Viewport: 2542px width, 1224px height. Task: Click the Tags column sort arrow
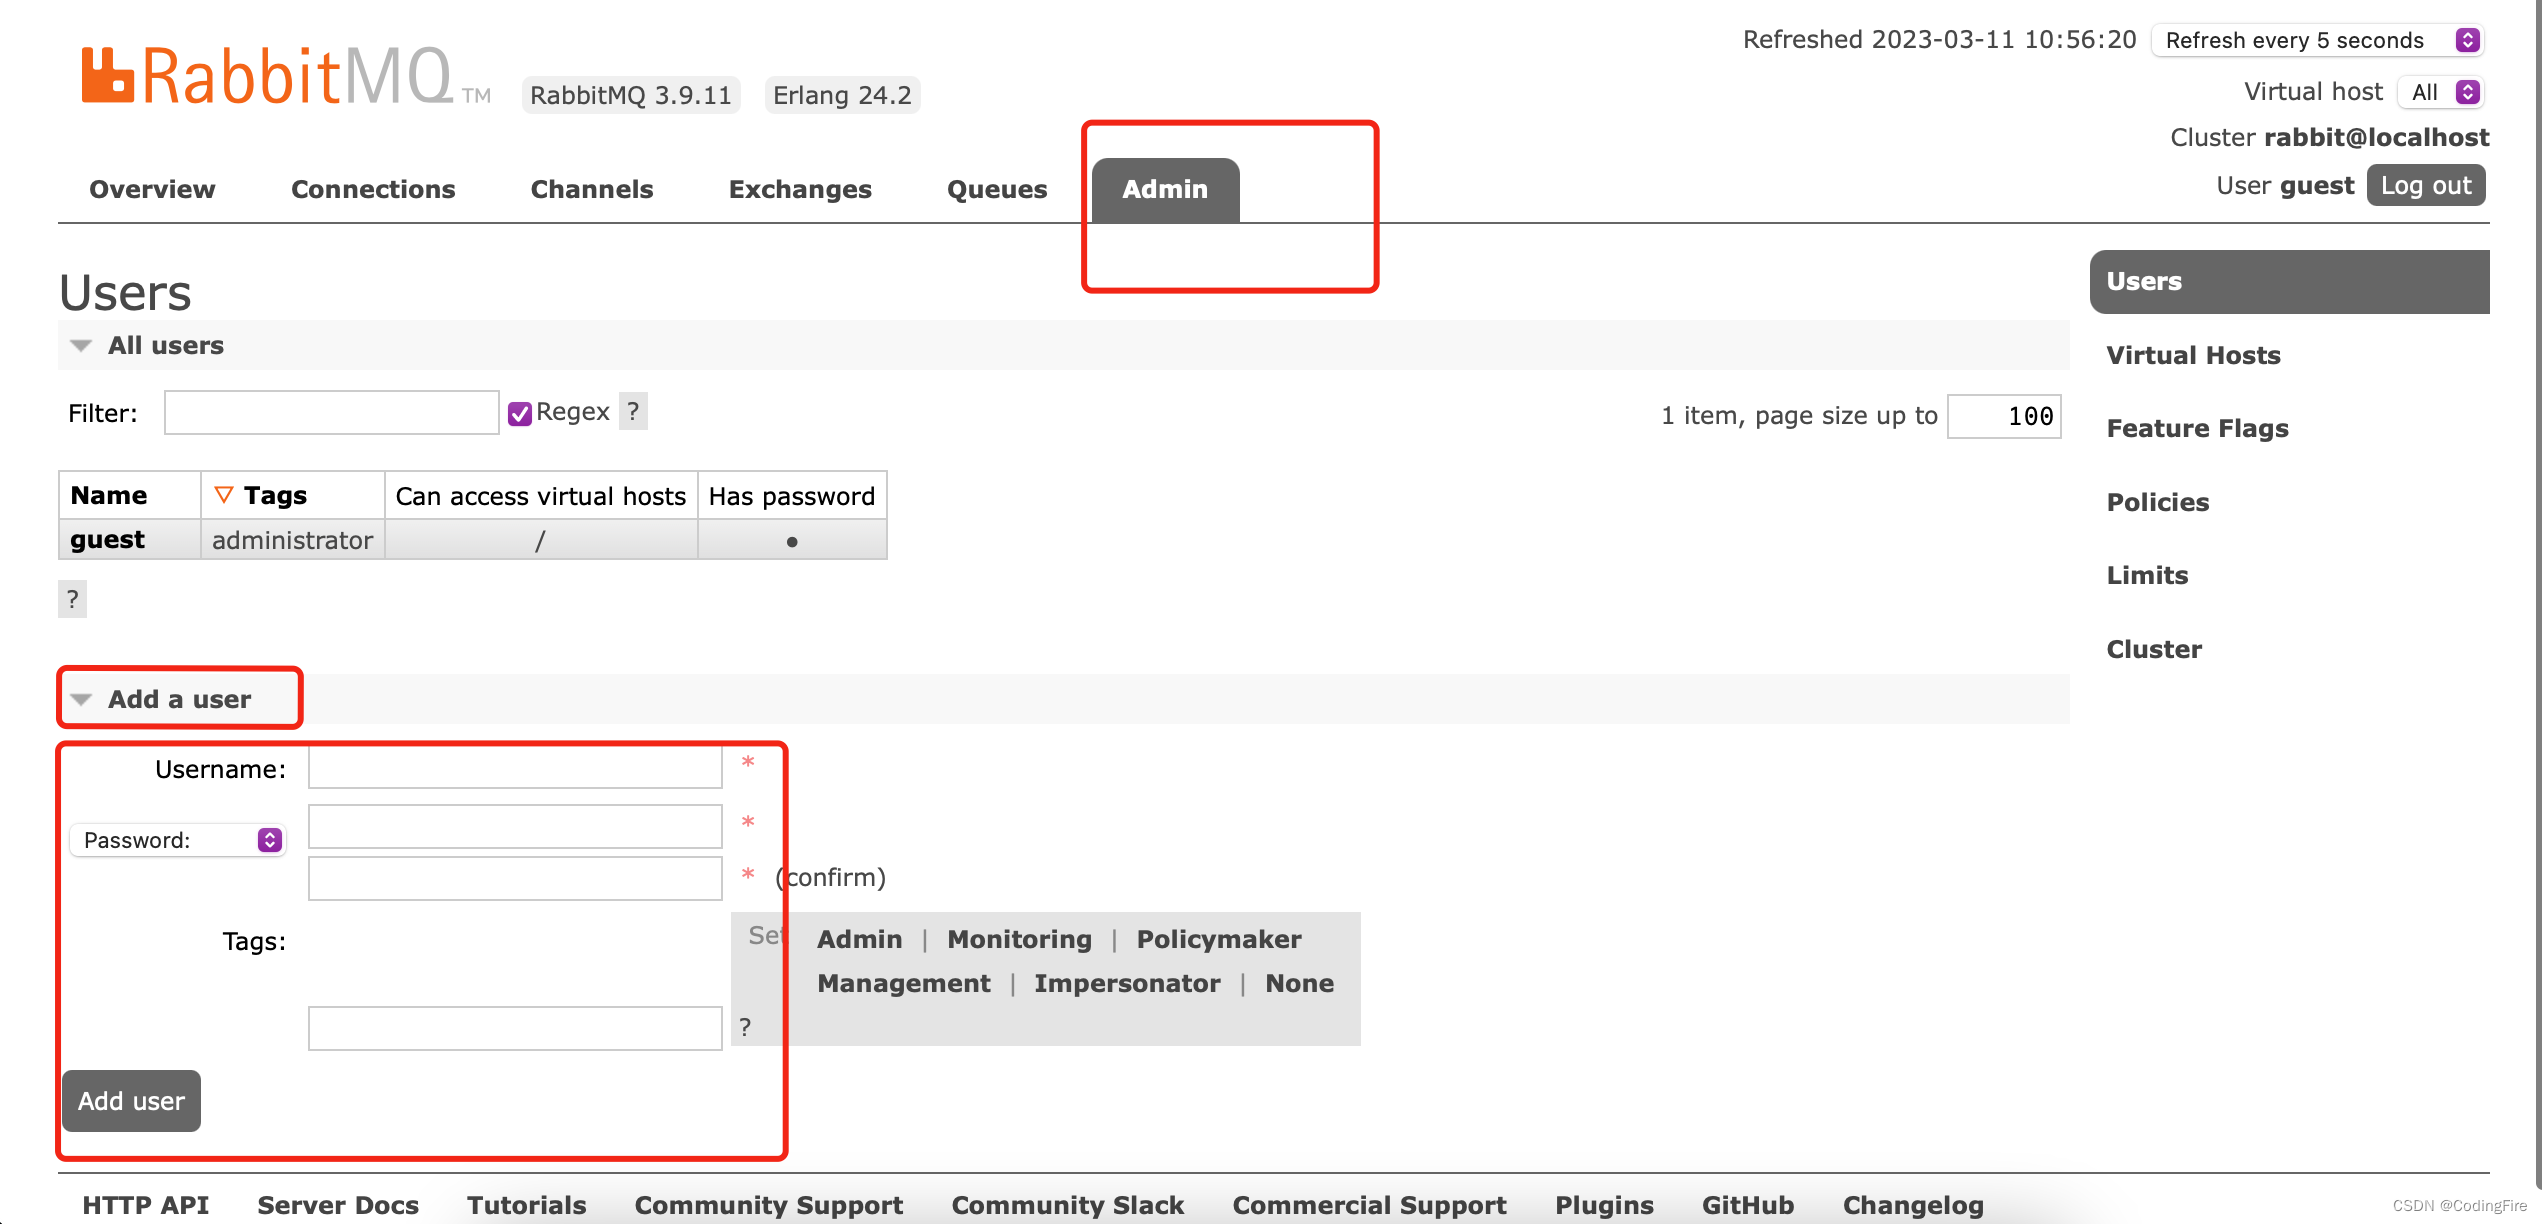pos(224,495)
